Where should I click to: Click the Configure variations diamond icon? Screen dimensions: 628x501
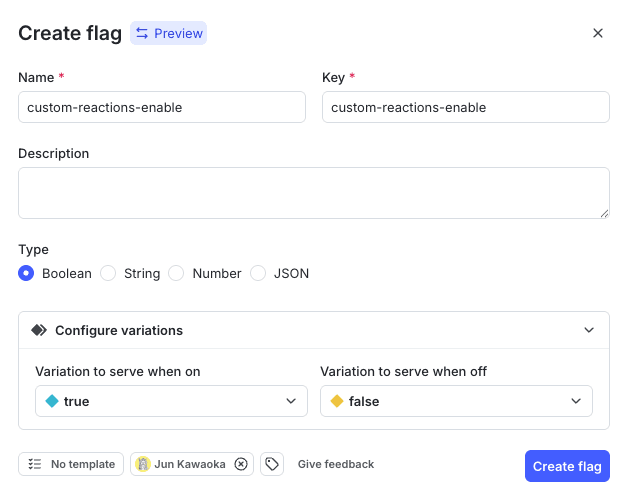click(39, 330)
